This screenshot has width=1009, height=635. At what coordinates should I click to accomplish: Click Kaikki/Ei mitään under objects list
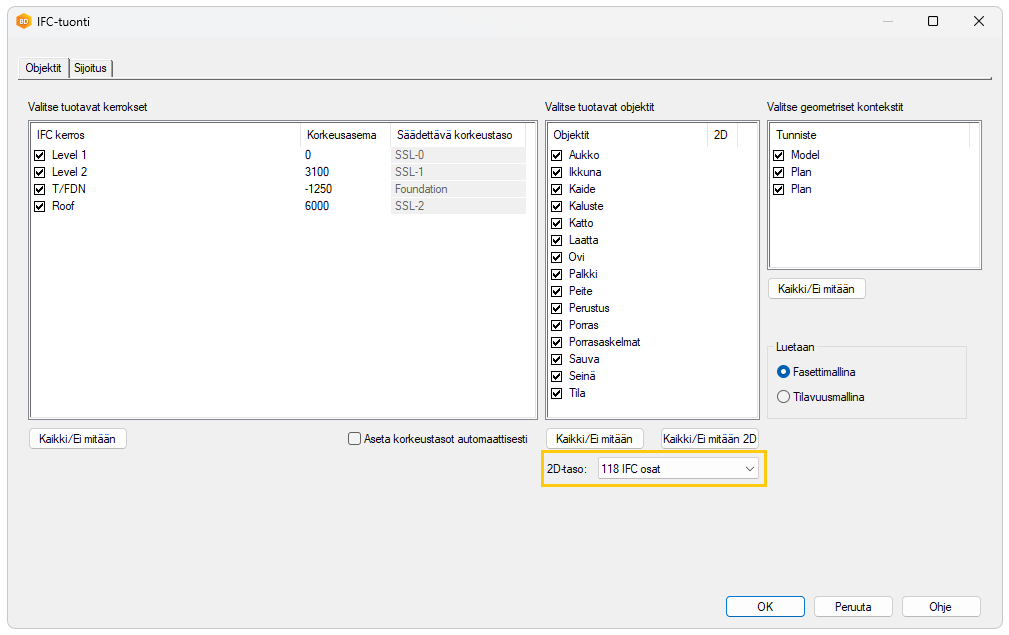(x=594, y=439)
